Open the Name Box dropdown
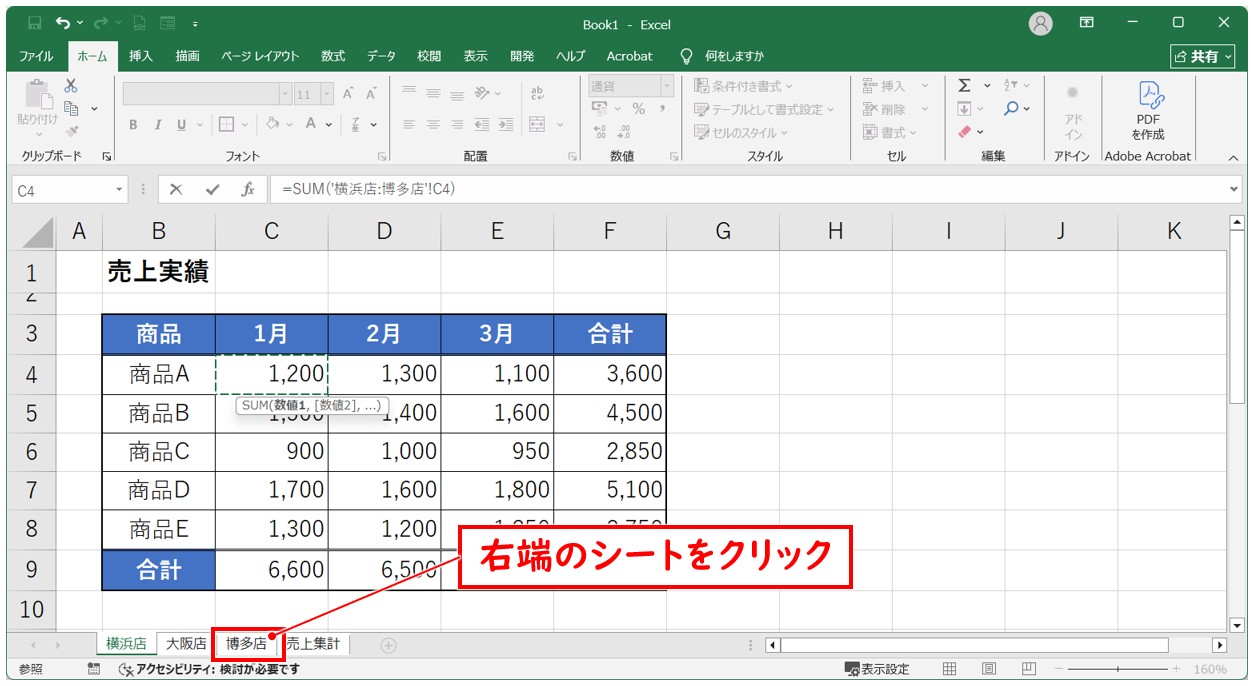The height and width of the screenshot is (686, 1254). (120, 189)
